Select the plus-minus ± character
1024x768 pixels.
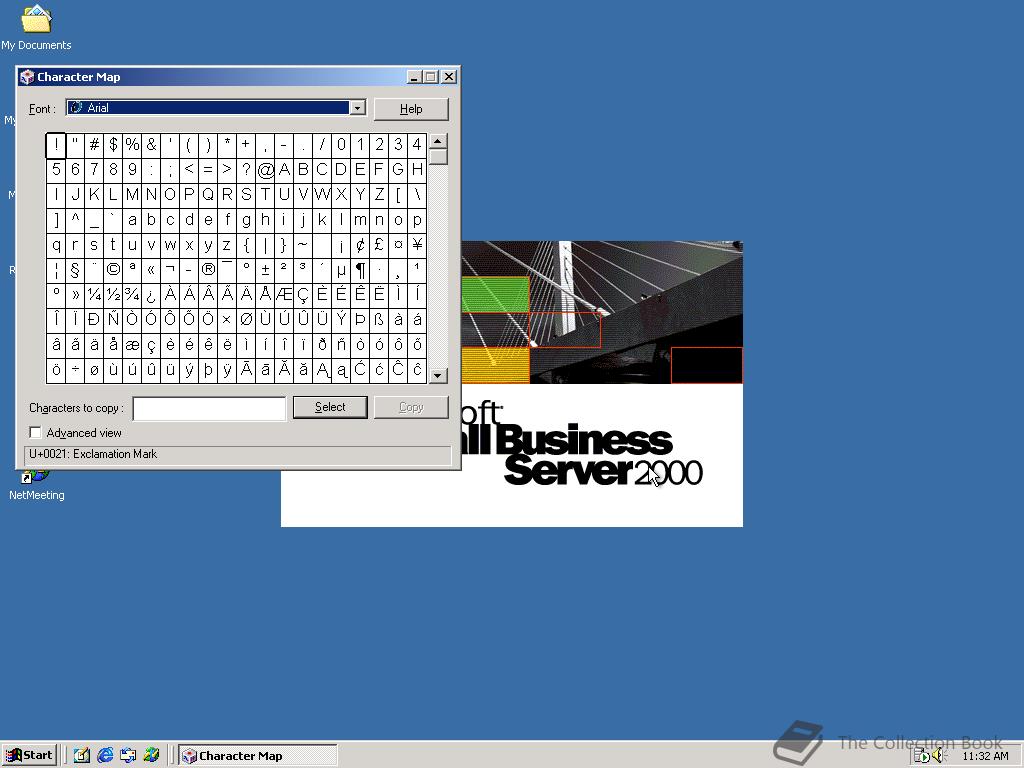(265, 270)
